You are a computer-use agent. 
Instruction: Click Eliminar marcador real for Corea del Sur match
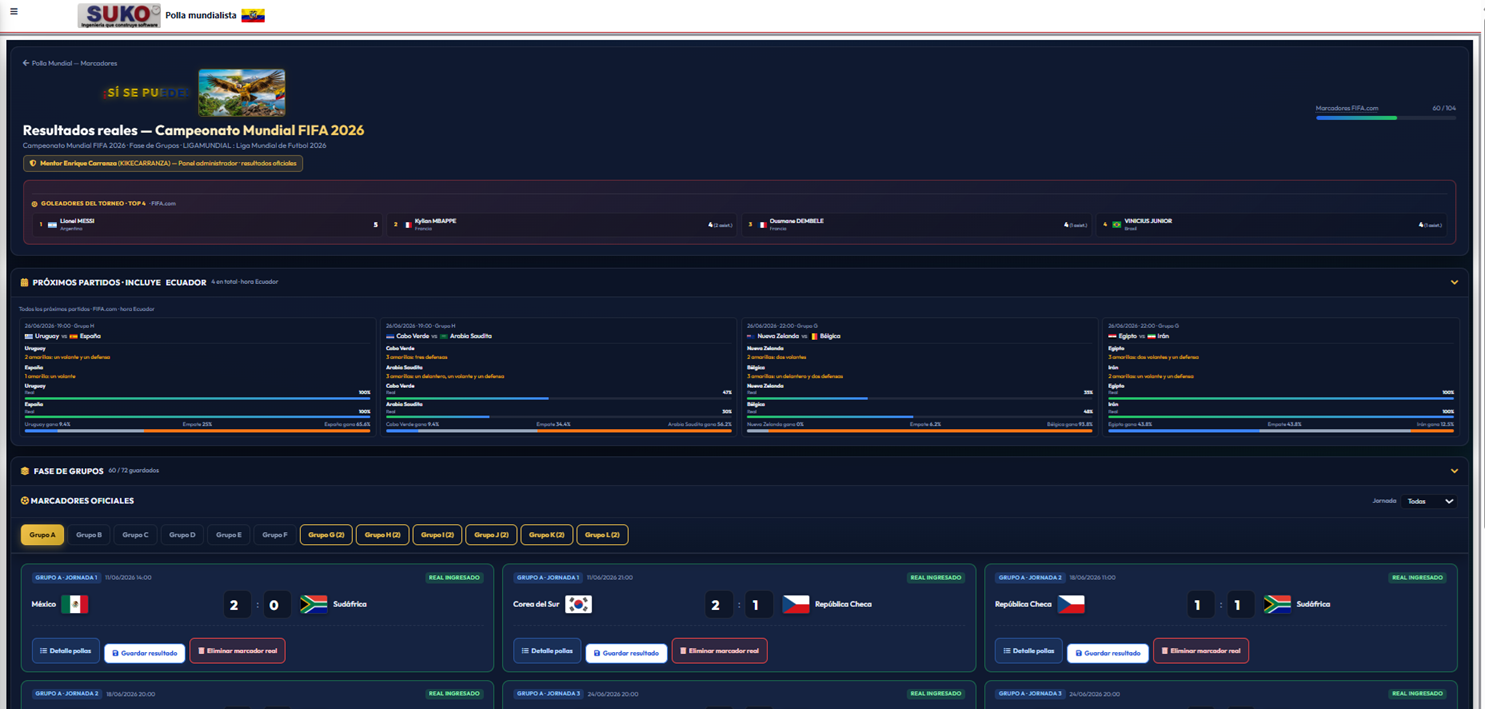tap(719, 651)
